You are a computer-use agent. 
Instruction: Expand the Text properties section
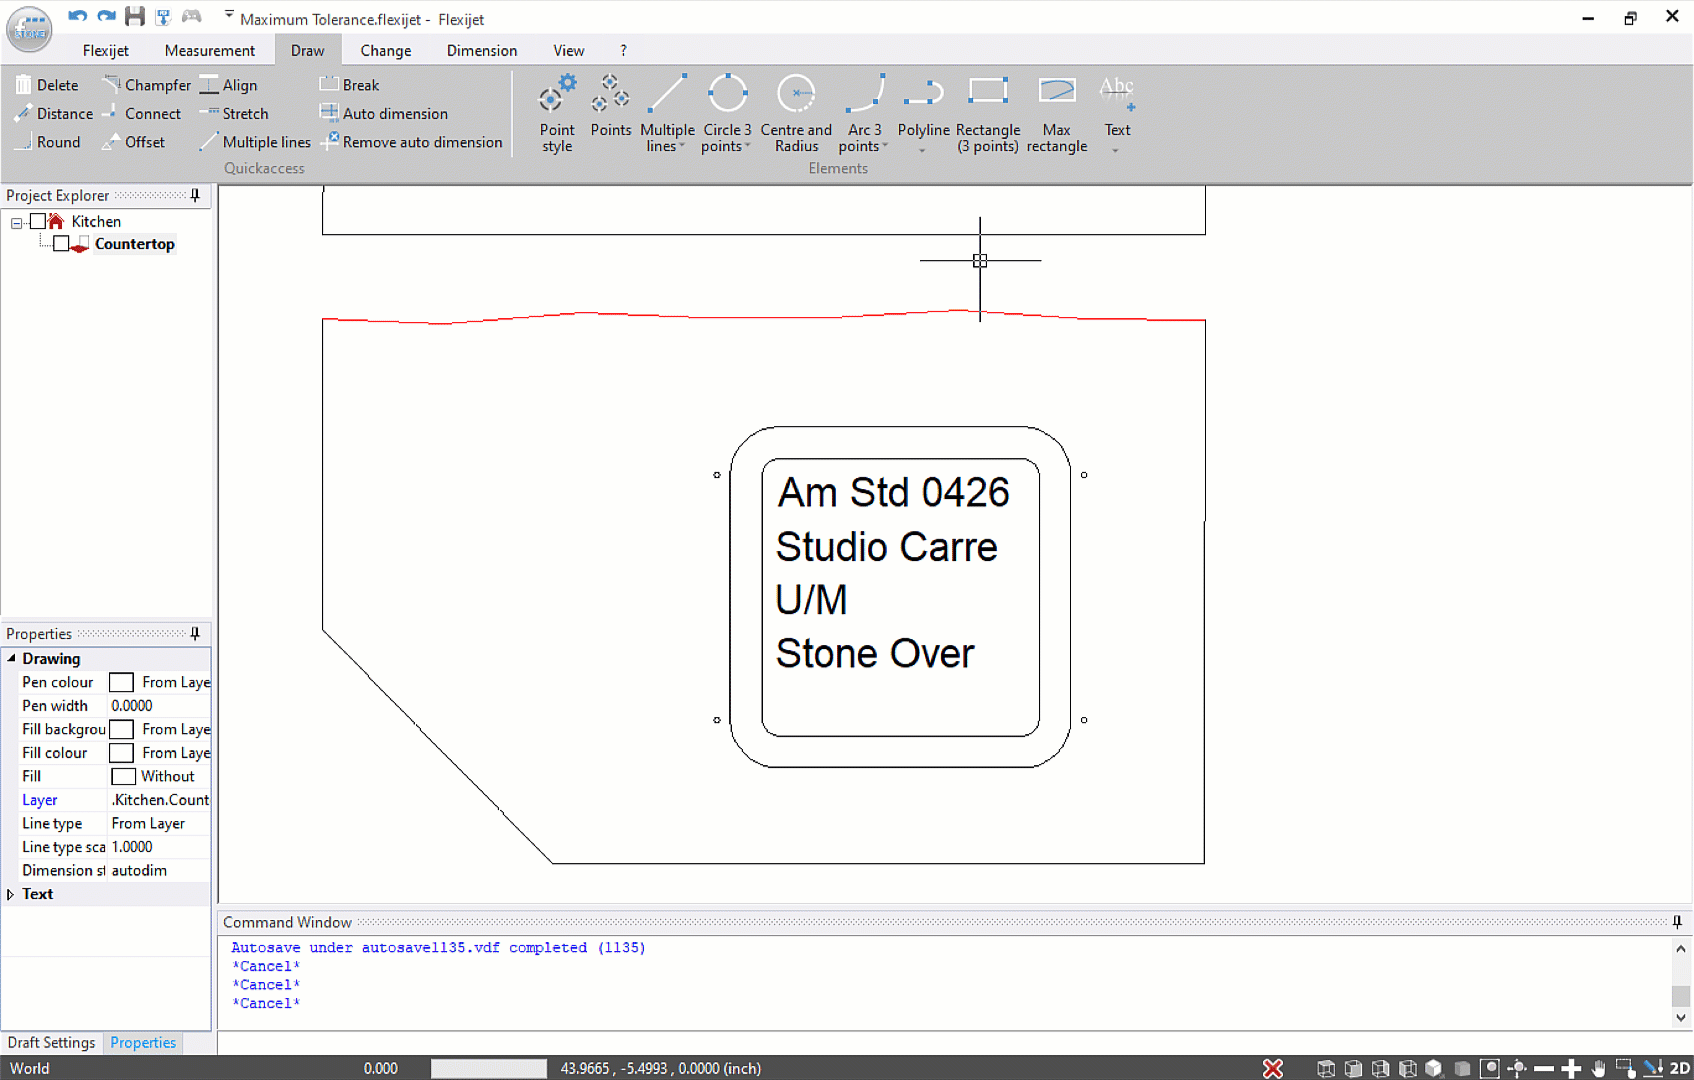11,894
